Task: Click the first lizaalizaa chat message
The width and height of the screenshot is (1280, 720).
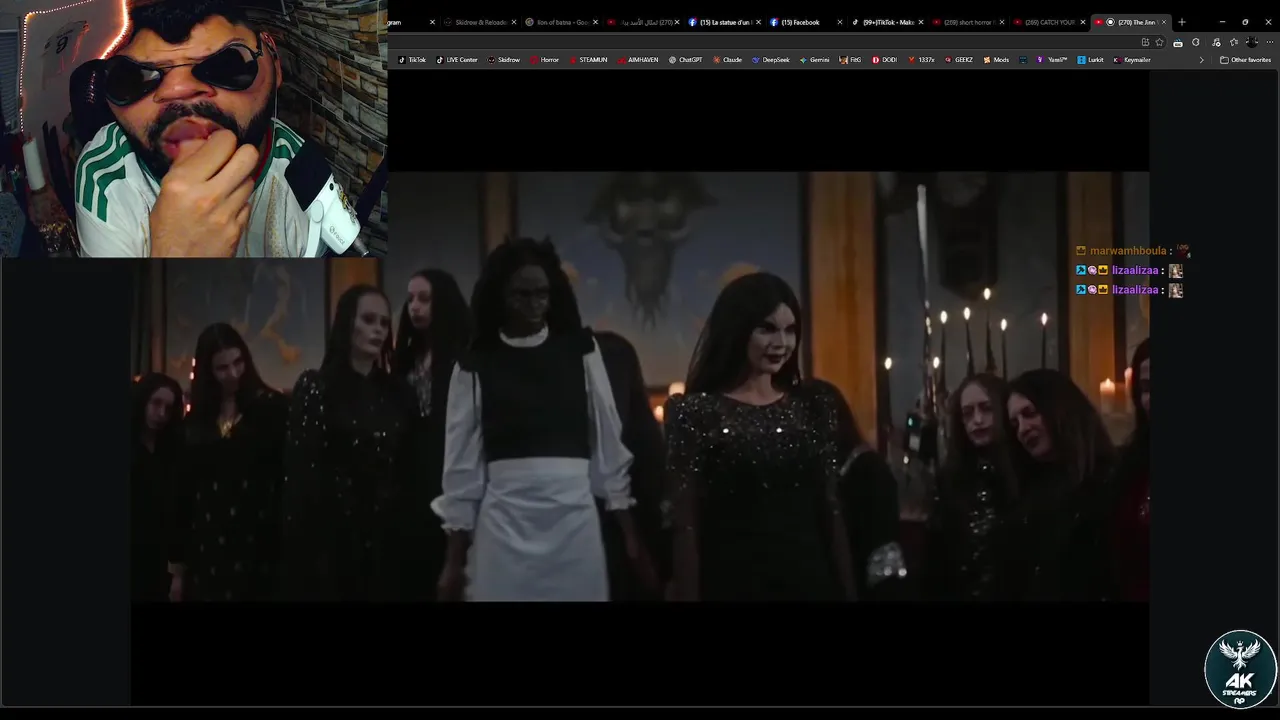Action: click(x=1130, y=271)
